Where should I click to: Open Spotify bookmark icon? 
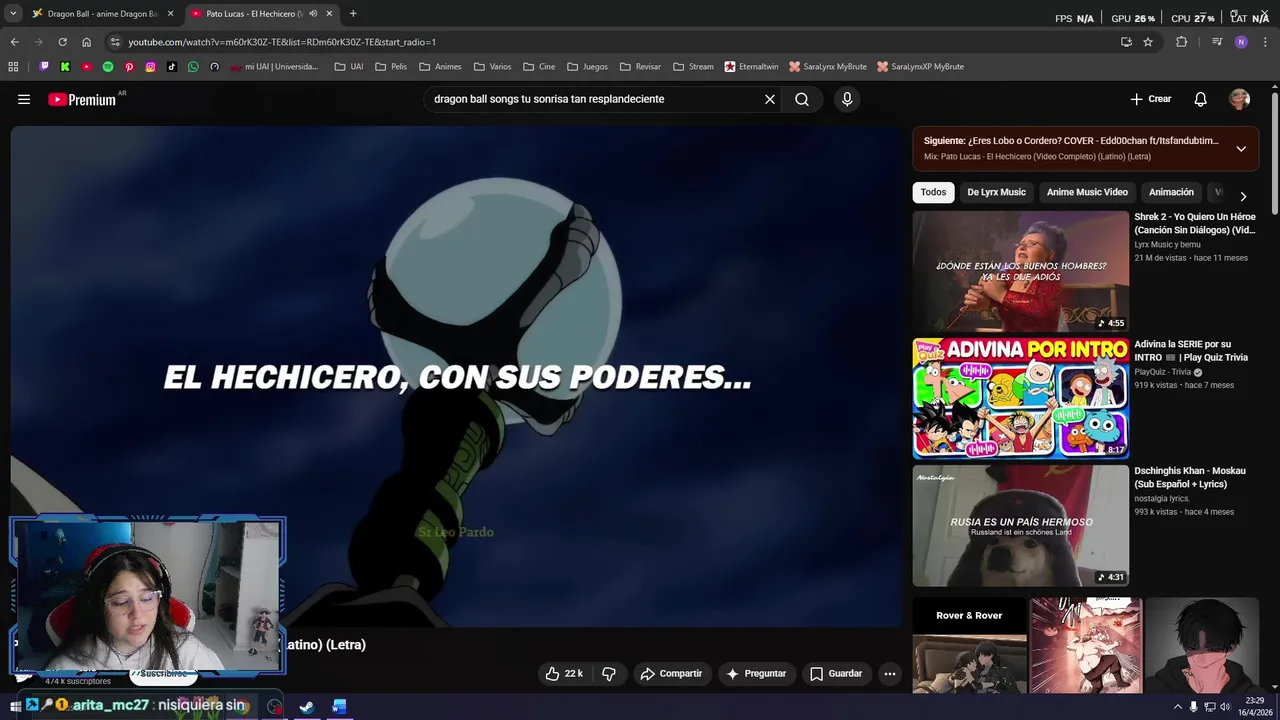click(x=108, y=67)
